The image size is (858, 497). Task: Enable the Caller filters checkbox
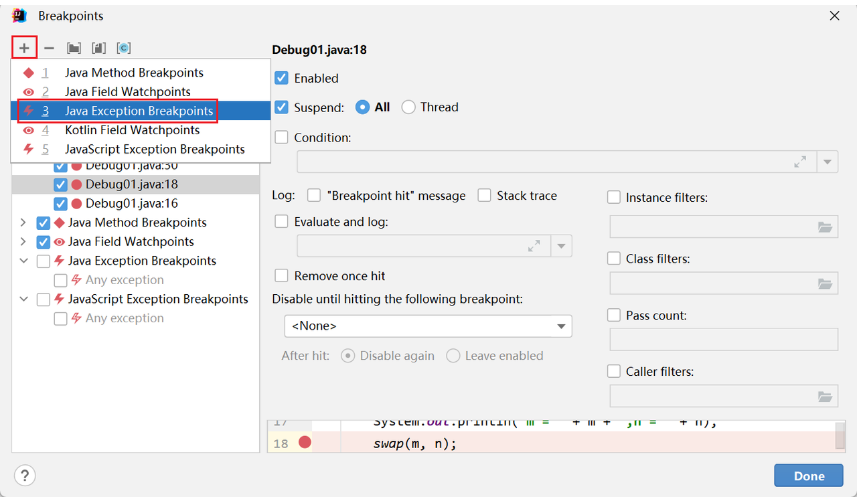point(614,372)
